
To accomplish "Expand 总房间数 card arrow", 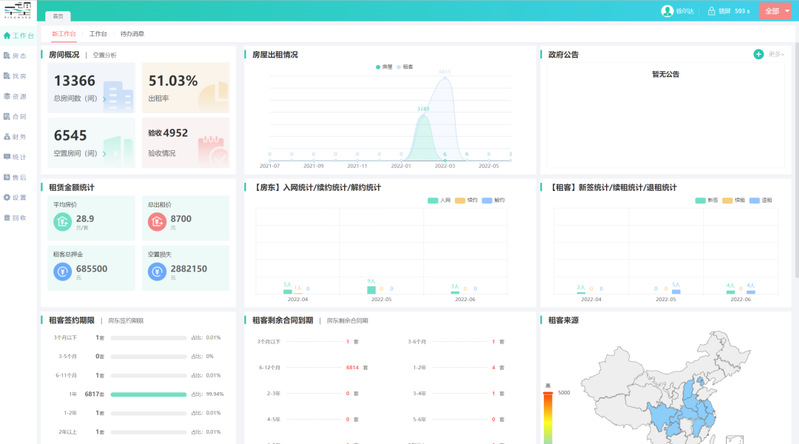I will (x=104, y=100).
